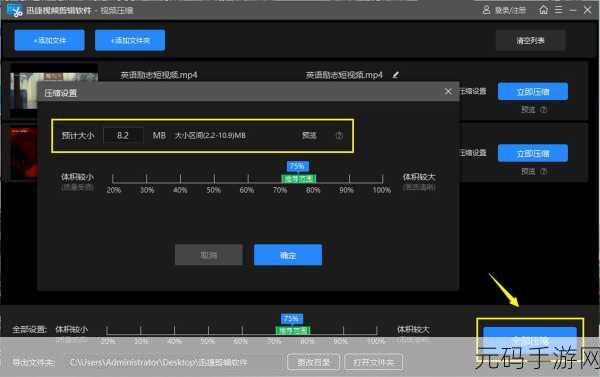The width and height of the screenshot is (600, 377).
Task: Click the 80% label on dialog slider
Action: click(313, 190)
